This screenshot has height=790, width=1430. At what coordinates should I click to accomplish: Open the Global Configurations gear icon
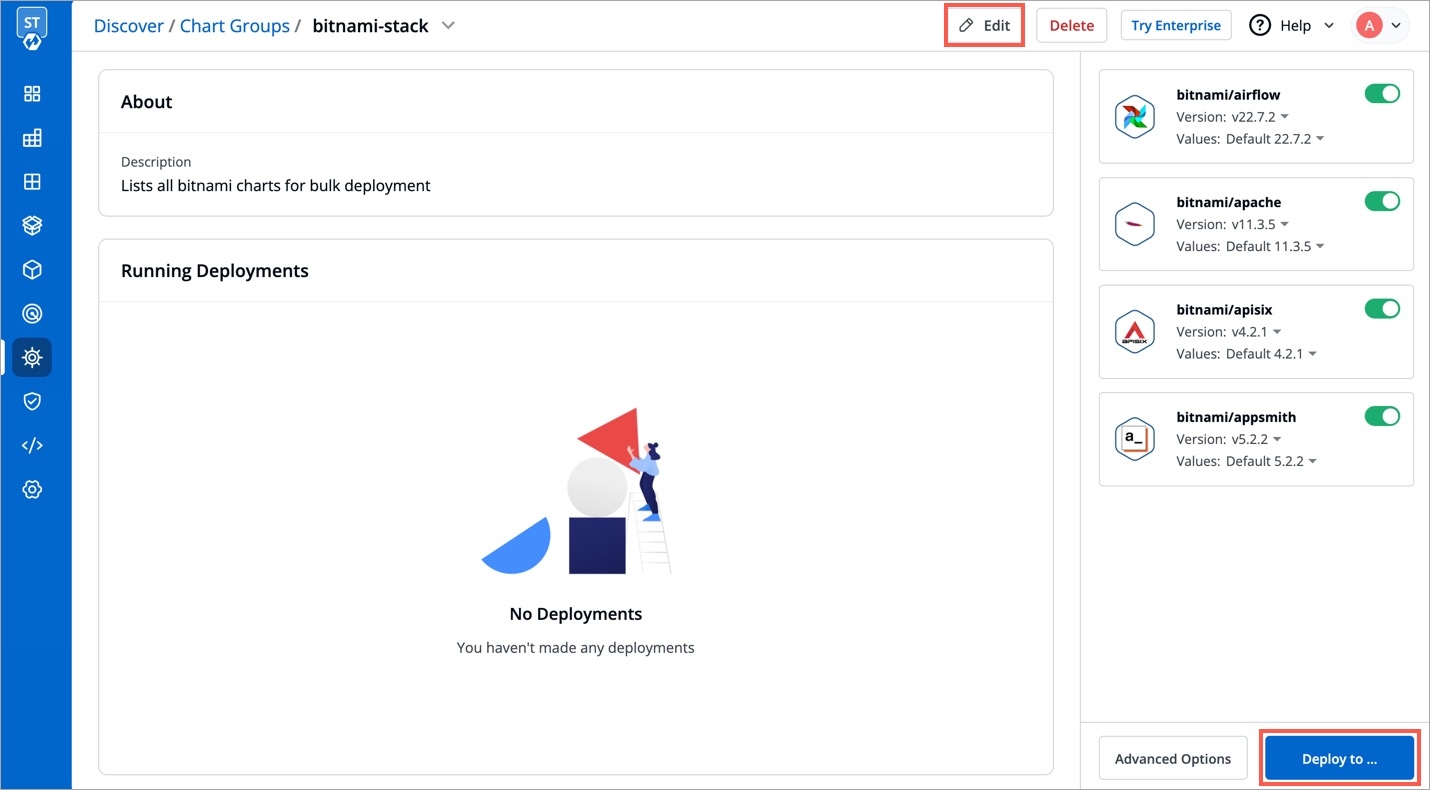pos(32,489)
